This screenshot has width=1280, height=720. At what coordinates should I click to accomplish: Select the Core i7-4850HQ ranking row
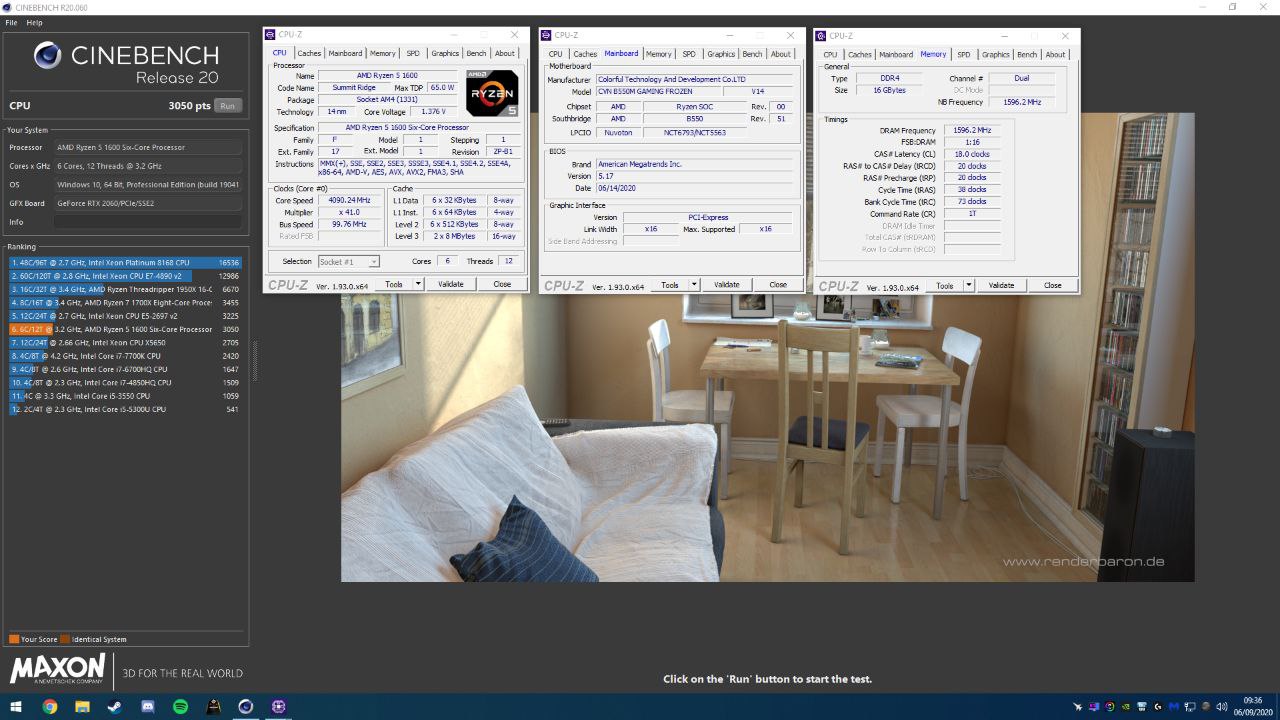coord(125,382)
